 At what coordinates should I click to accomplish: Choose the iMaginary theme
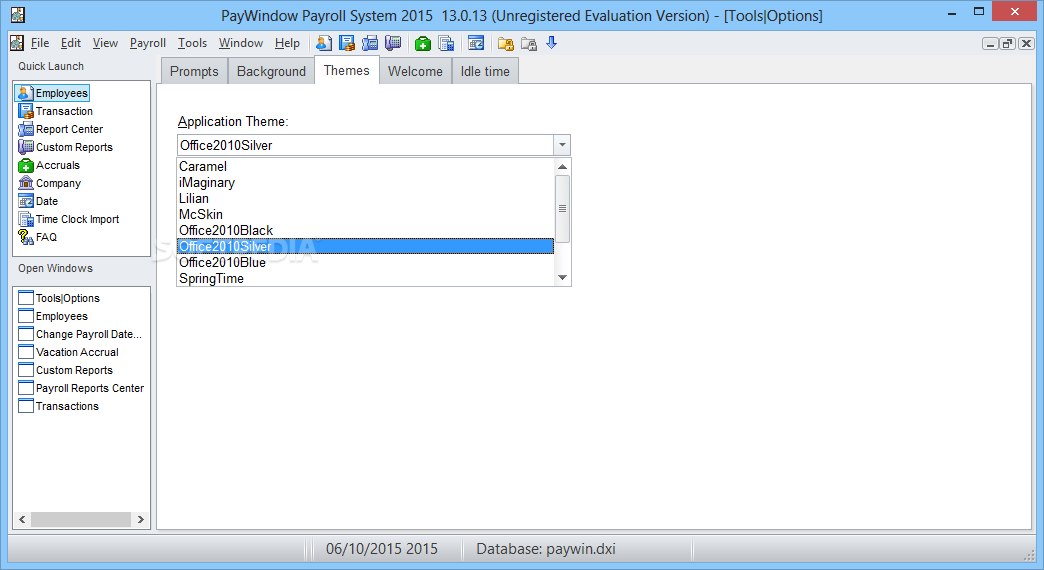click(x=365, y=182)
